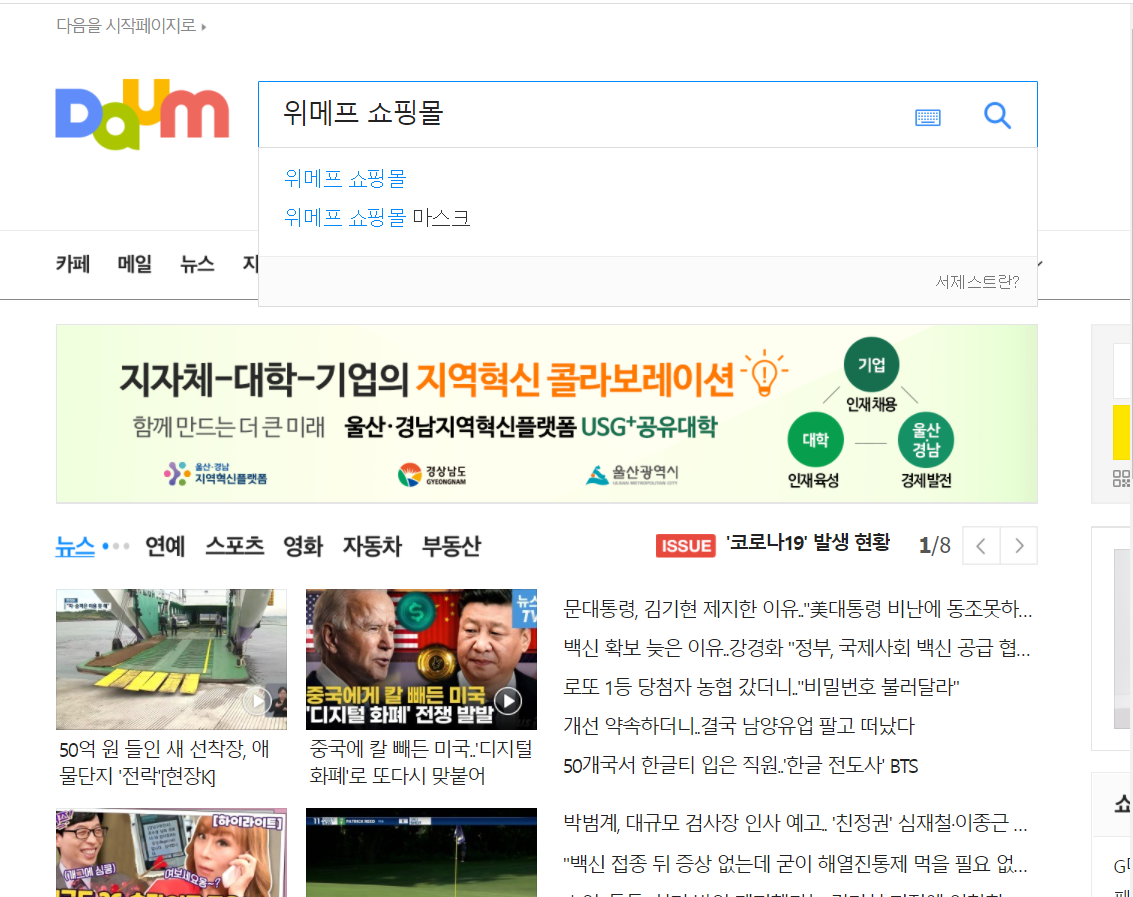Switch to the 연예 tab
The width and height of the screenshot is (1133, 897).
click(x=165, y=546)
